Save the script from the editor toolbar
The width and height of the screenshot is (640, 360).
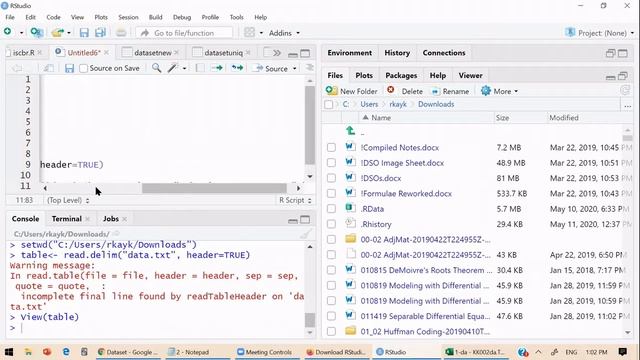pos(69,68)
